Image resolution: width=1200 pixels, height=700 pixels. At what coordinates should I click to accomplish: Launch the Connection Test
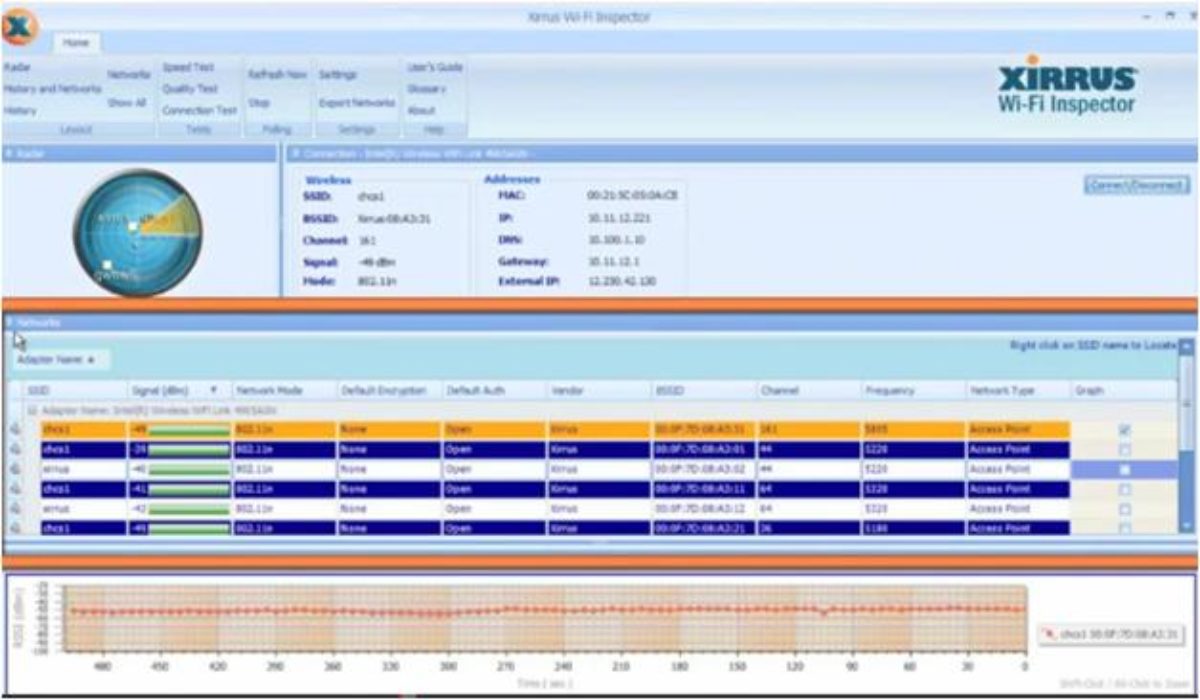point(200,111)
